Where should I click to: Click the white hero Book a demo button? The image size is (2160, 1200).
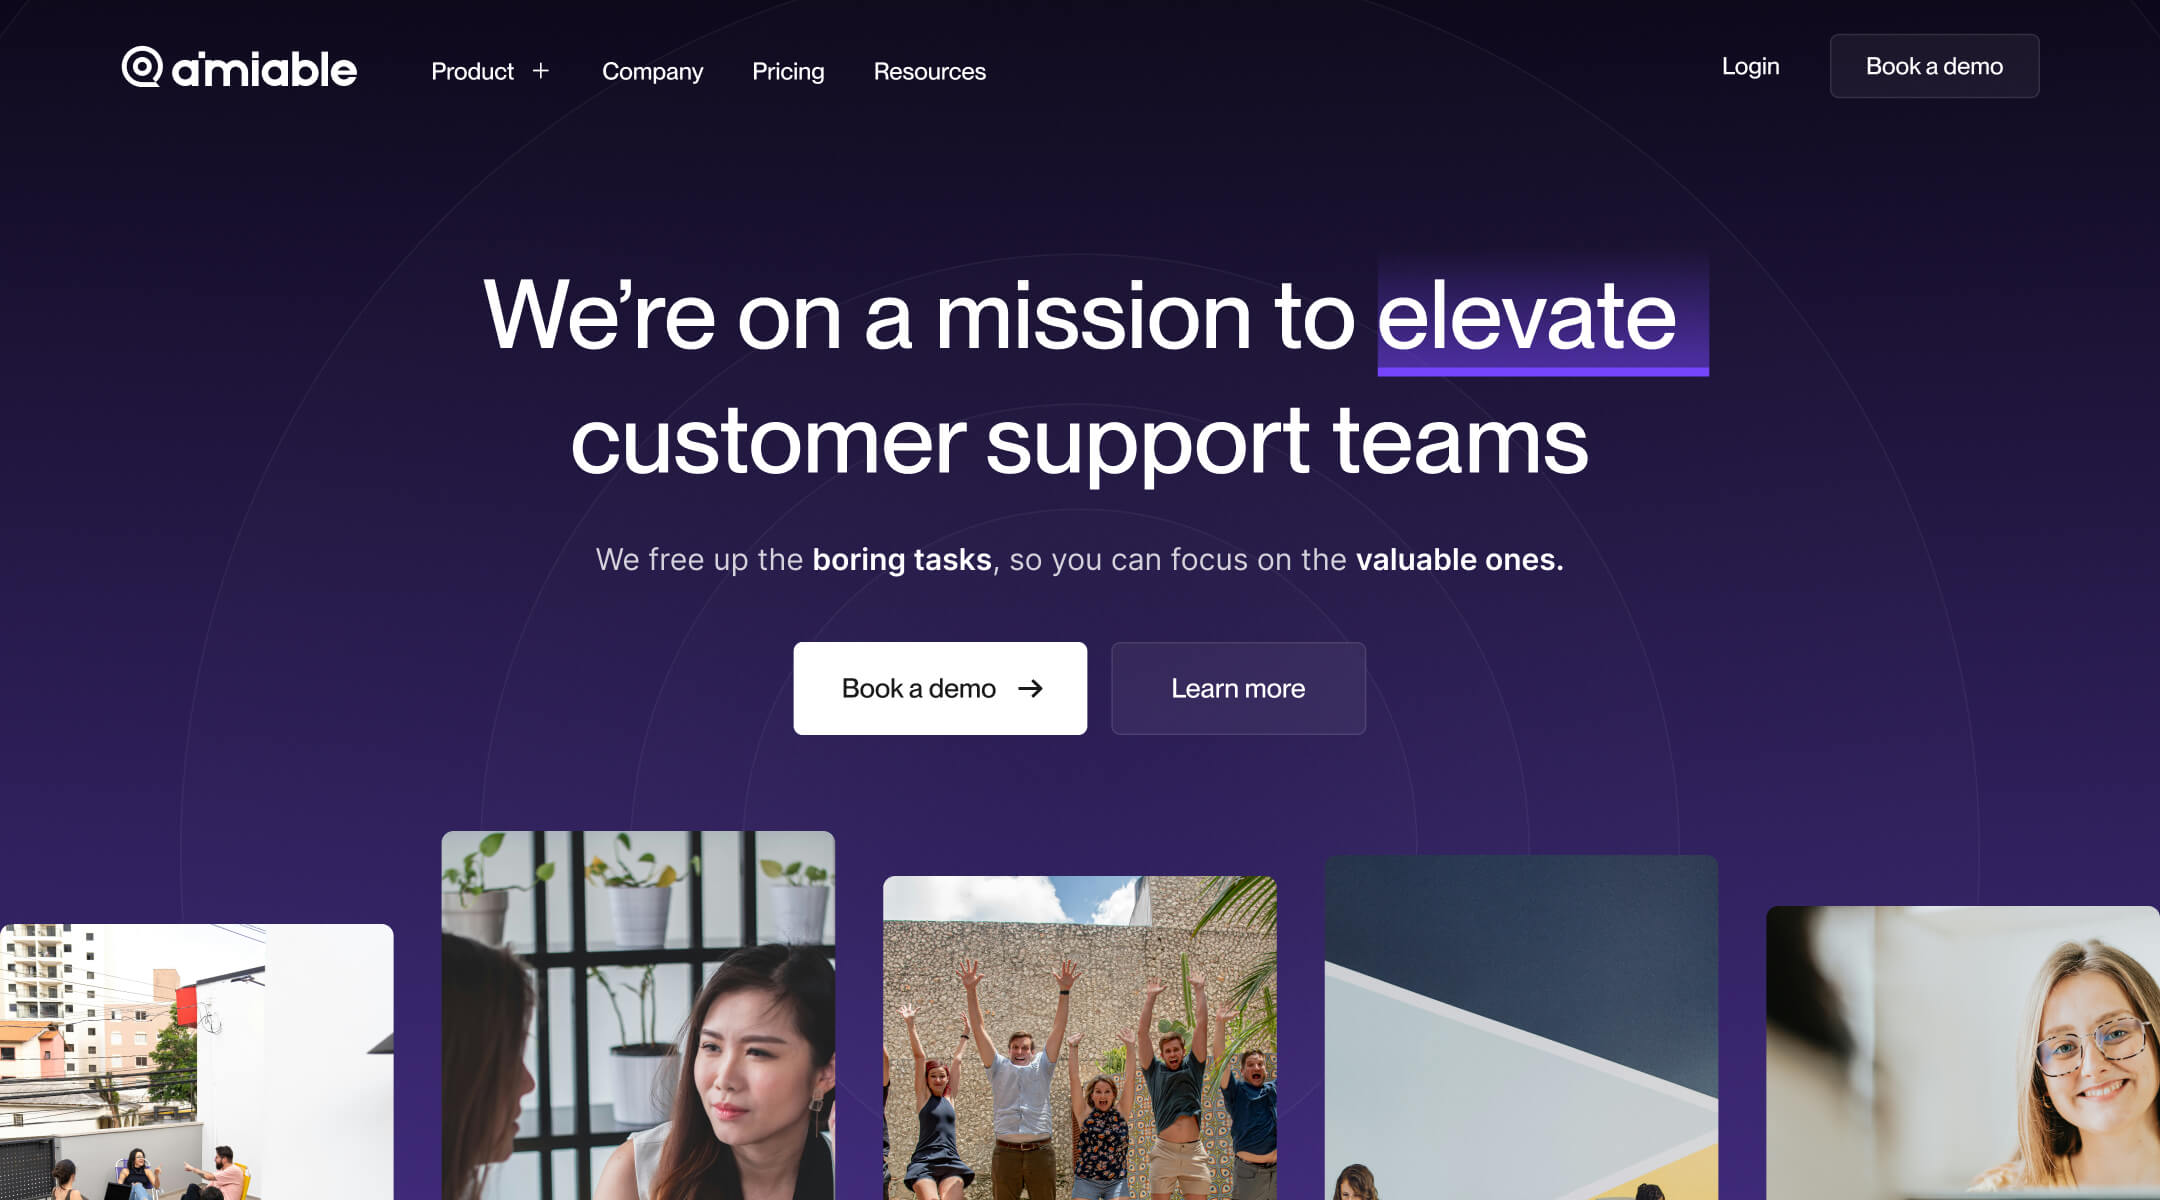pos(940,688)
